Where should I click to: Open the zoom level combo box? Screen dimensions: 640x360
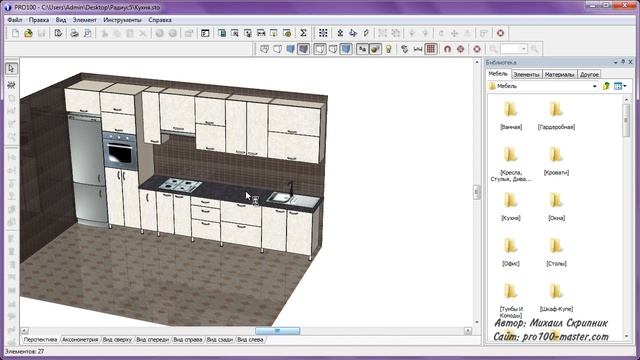point(514,49)
